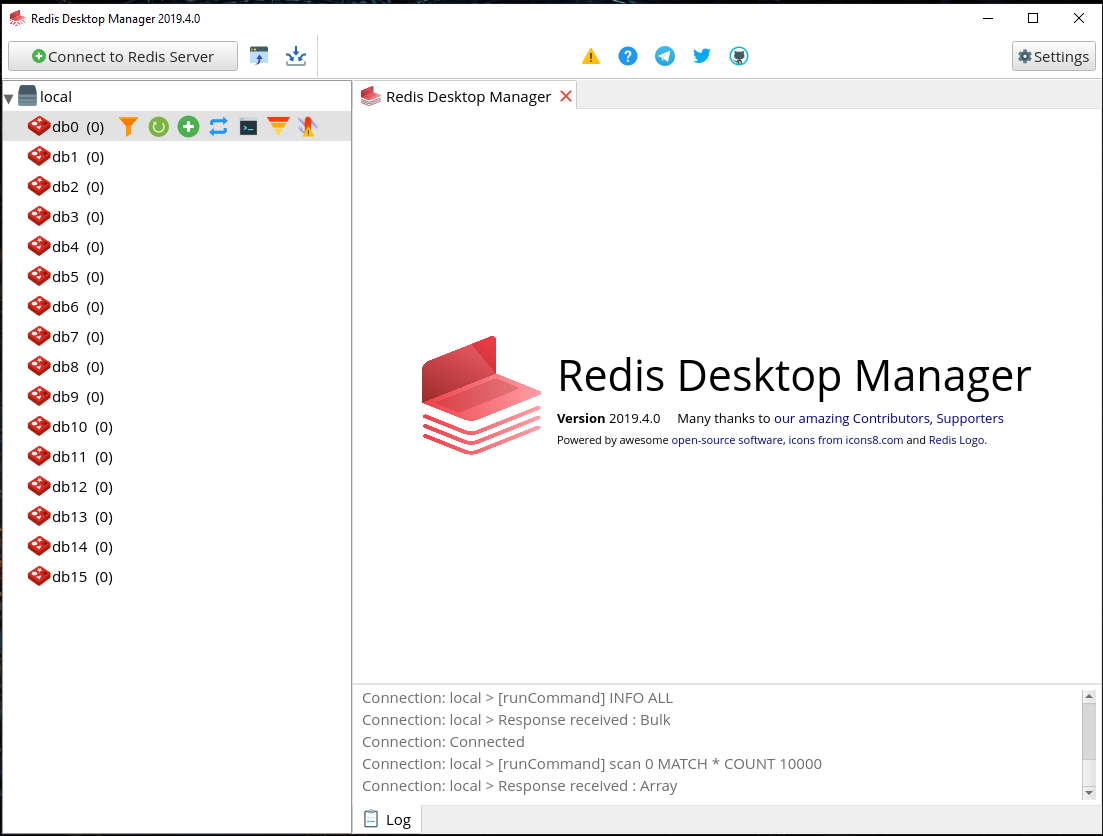
Task: Select database db4
Action: coord(177,247)
